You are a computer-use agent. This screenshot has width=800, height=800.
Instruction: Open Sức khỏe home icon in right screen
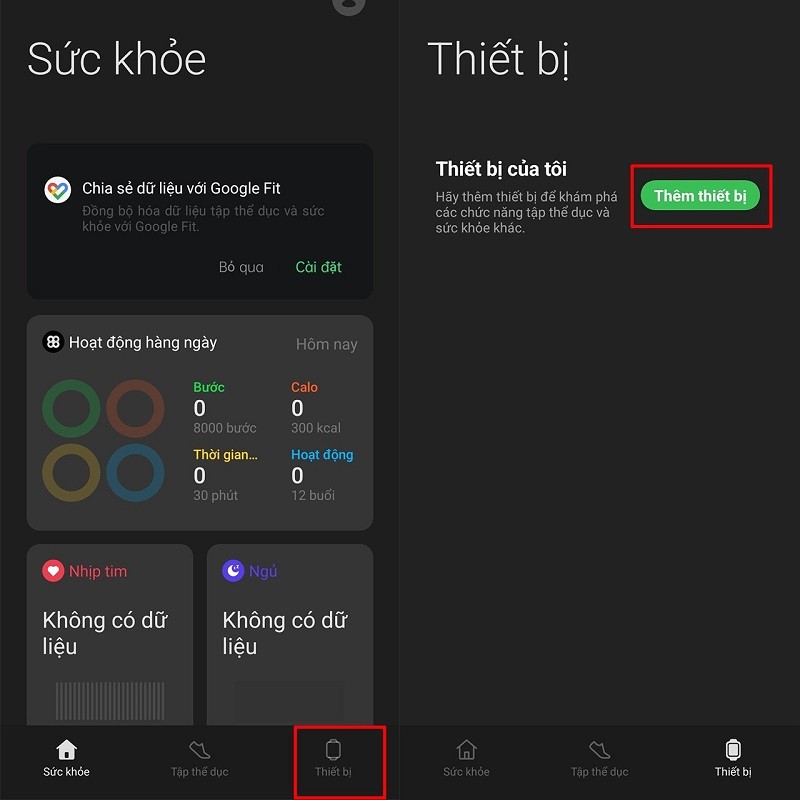tap(466, 750)
